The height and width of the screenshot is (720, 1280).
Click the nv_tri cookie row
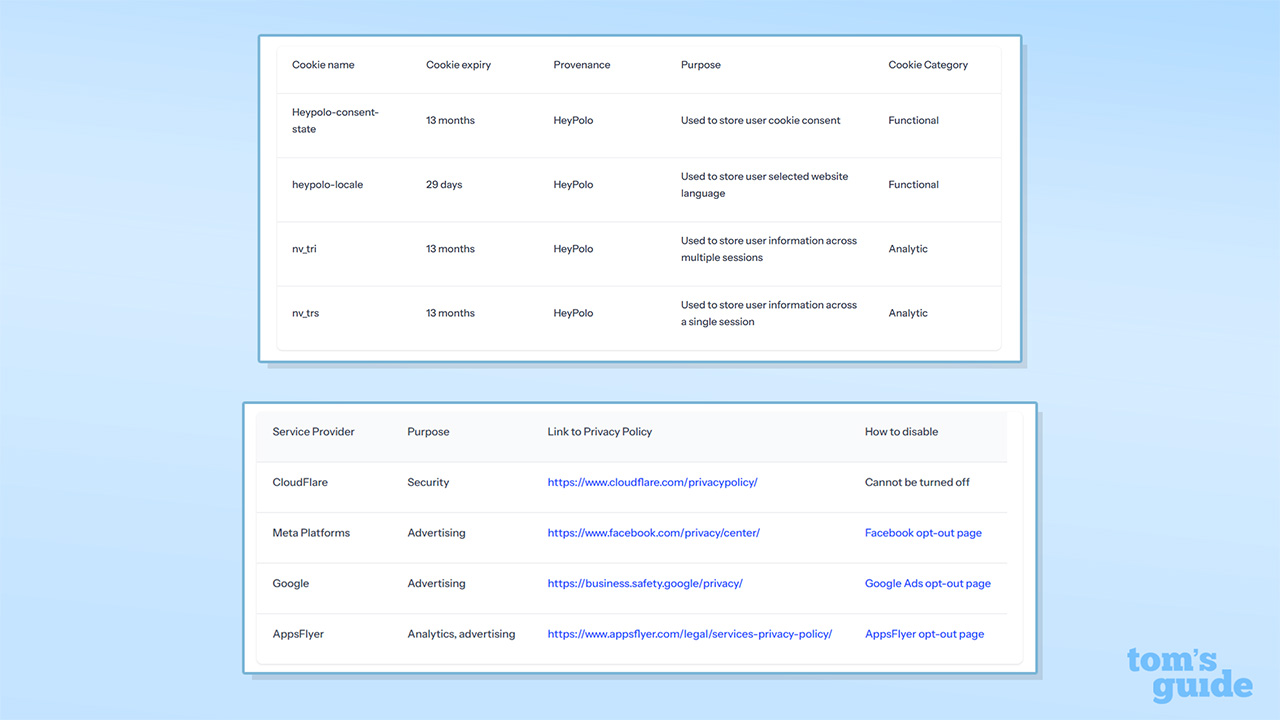(x=304, y=248)
